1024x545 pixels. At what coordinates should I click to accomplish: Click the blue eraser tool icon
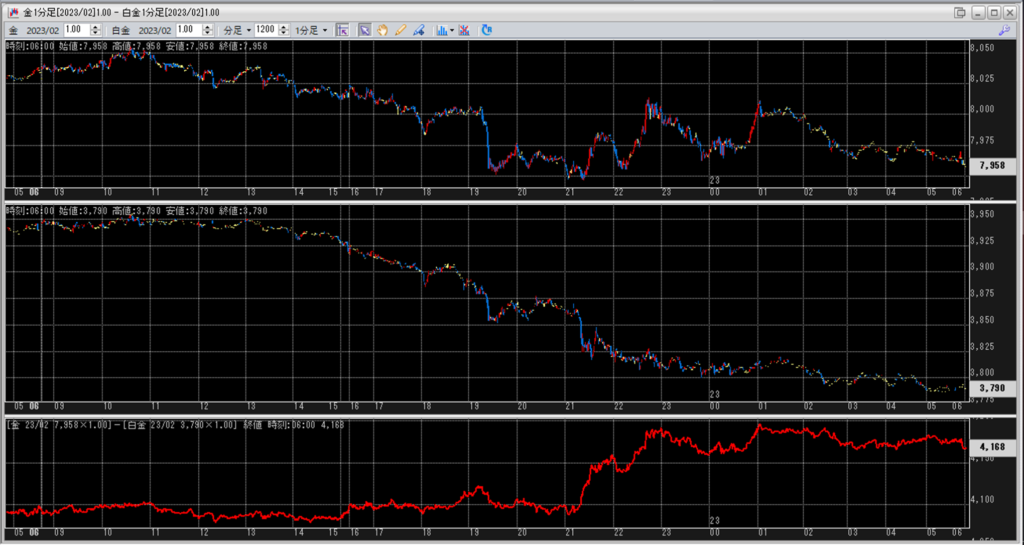coord(418,30)
